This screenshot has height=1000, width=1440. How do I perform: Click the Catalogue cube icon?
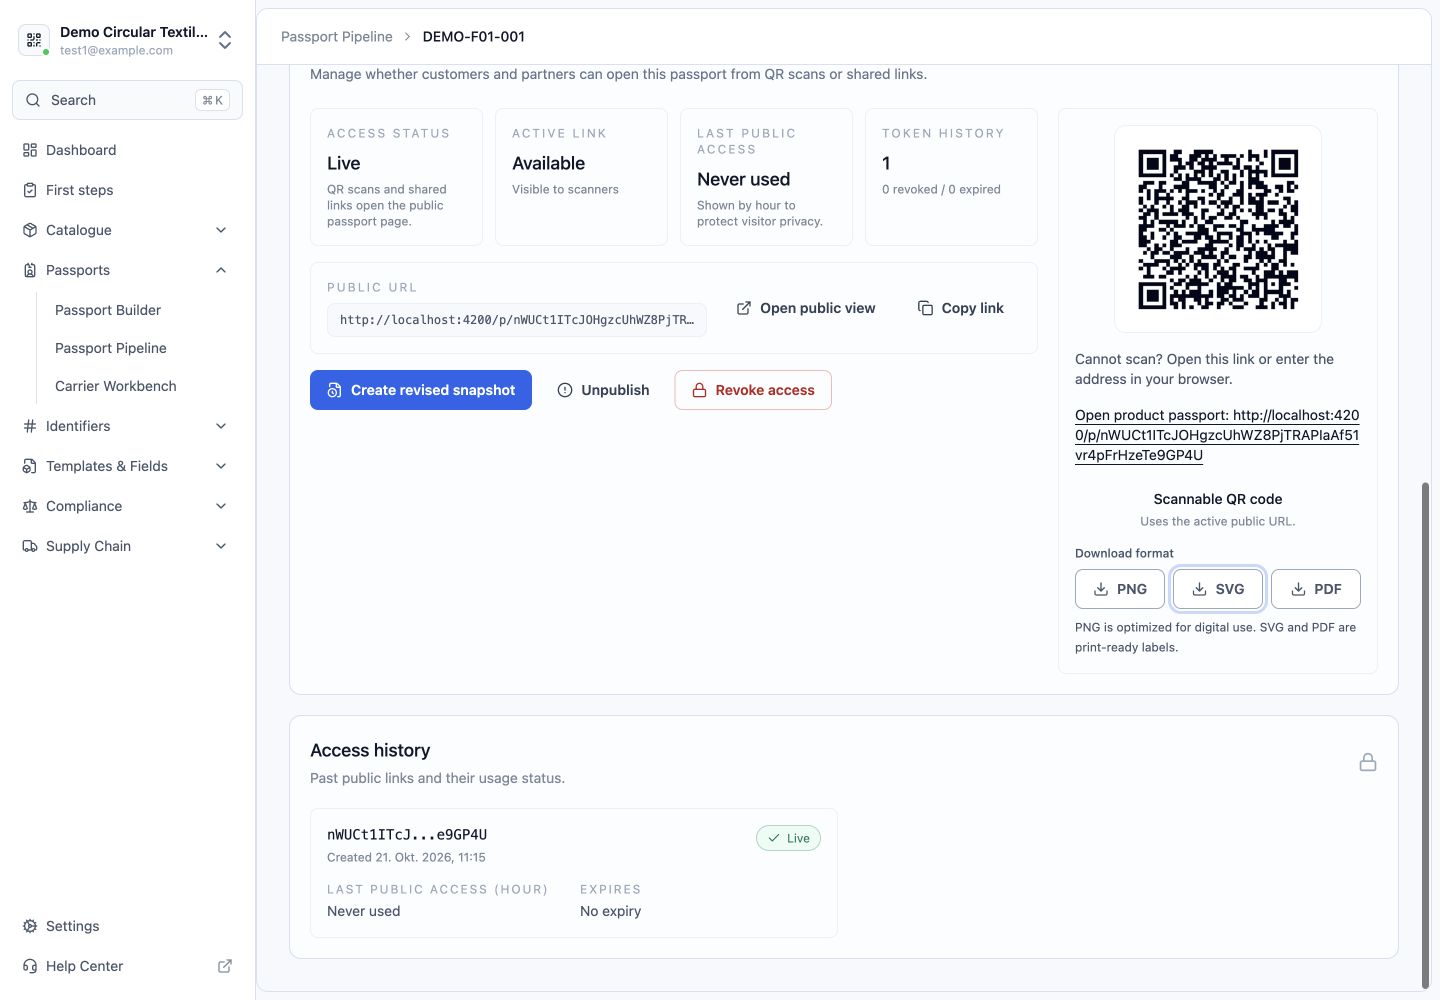30,230
